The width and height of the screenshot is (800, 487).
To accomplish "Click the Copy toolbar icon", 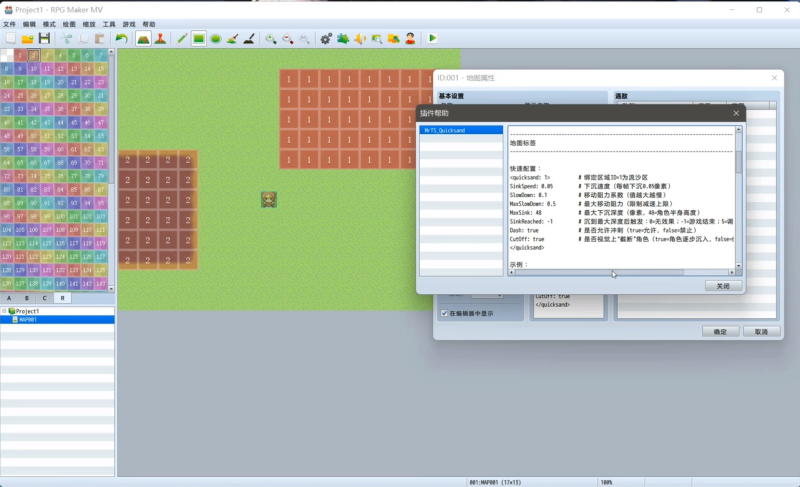I will (x=83, y=38).
